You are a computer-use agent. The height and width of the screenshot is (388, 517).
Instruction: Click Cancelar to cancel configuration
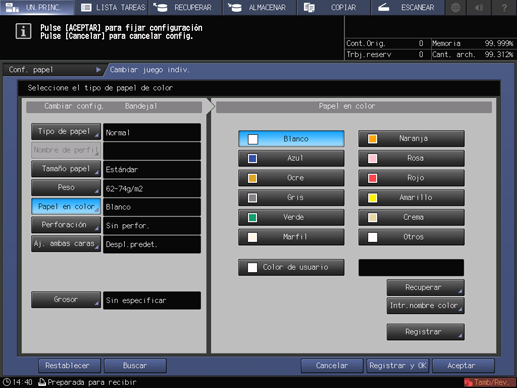[x=332, y=366]
